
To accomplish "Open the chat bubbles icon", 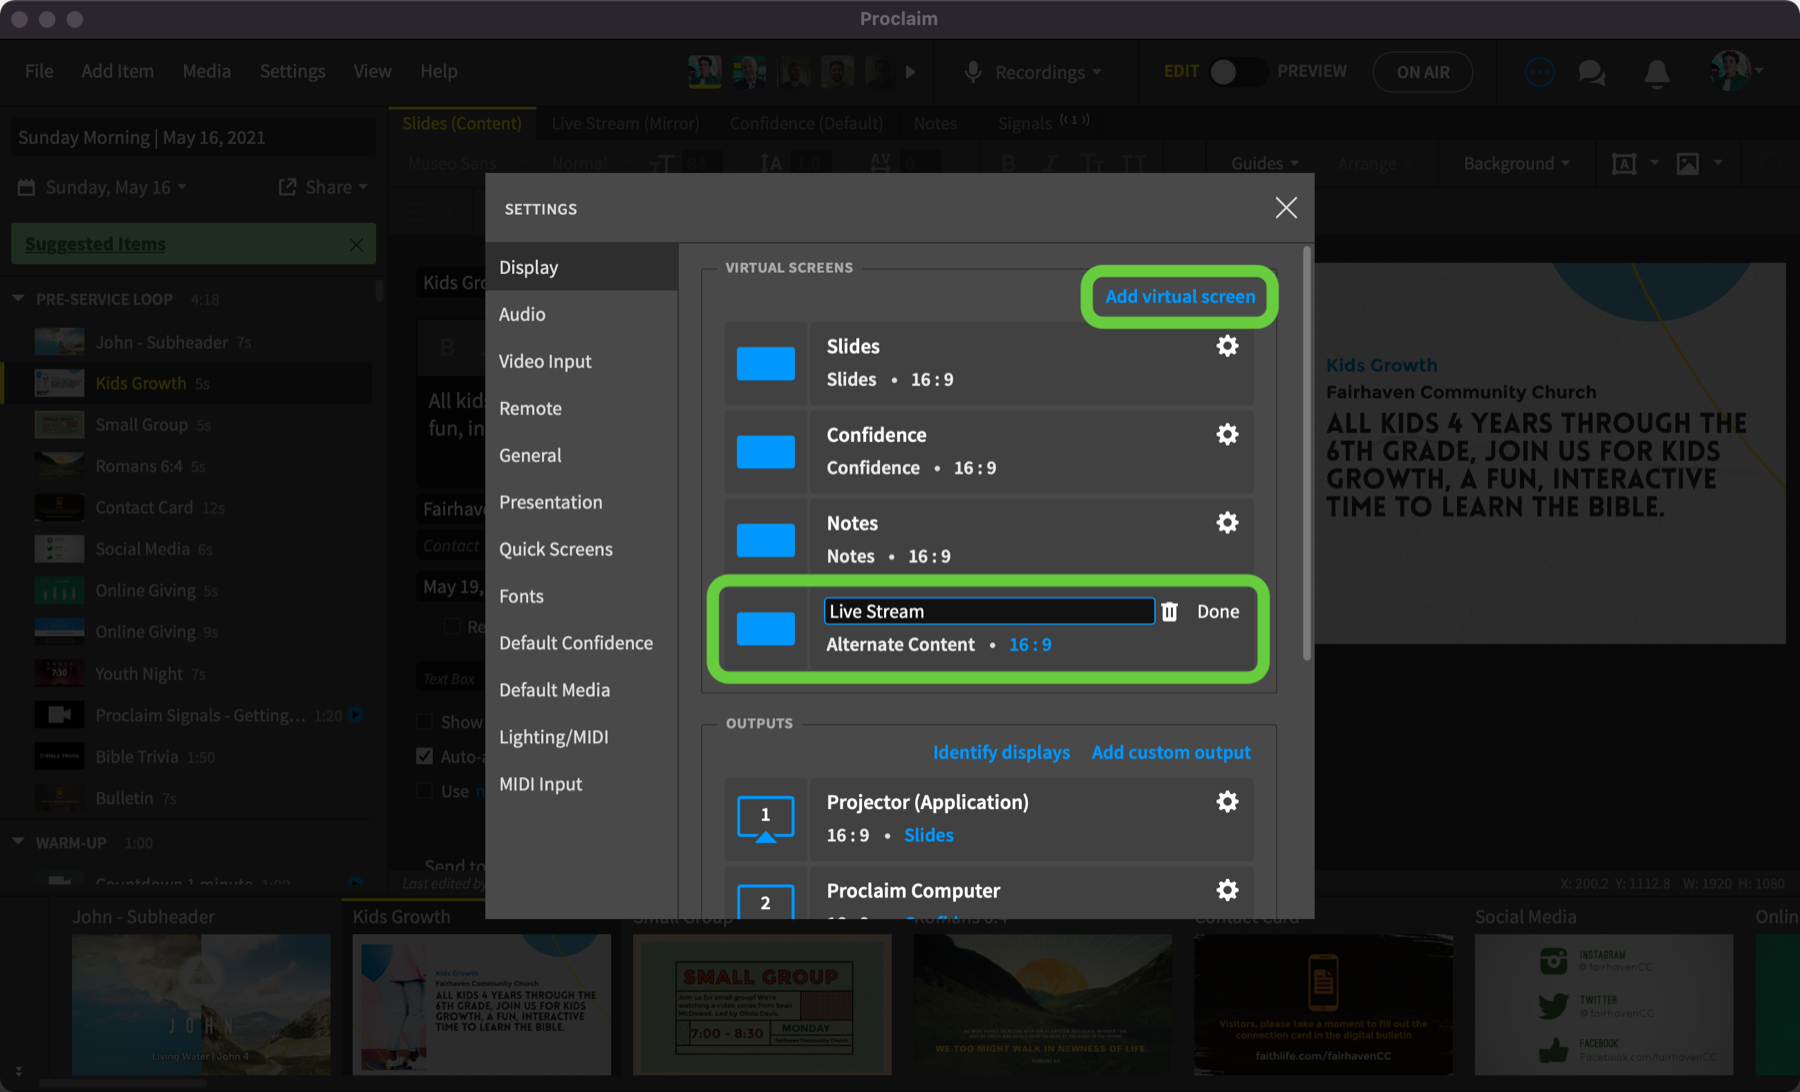I will coord(1591,72).
